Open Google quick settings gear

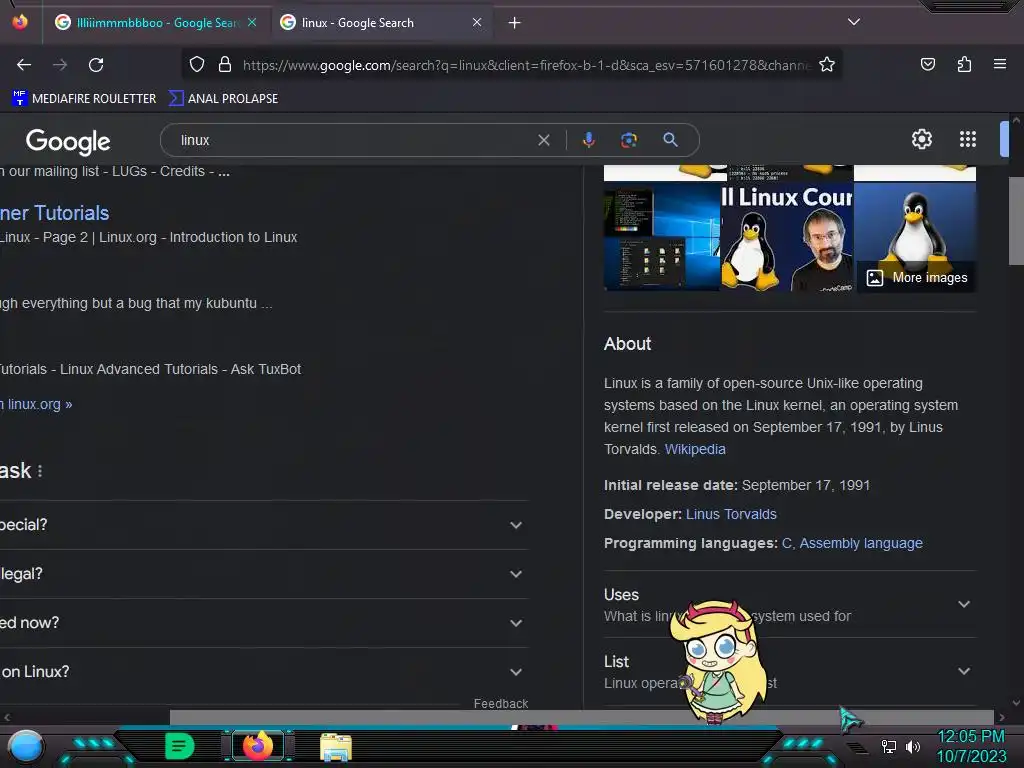point(921,139)
